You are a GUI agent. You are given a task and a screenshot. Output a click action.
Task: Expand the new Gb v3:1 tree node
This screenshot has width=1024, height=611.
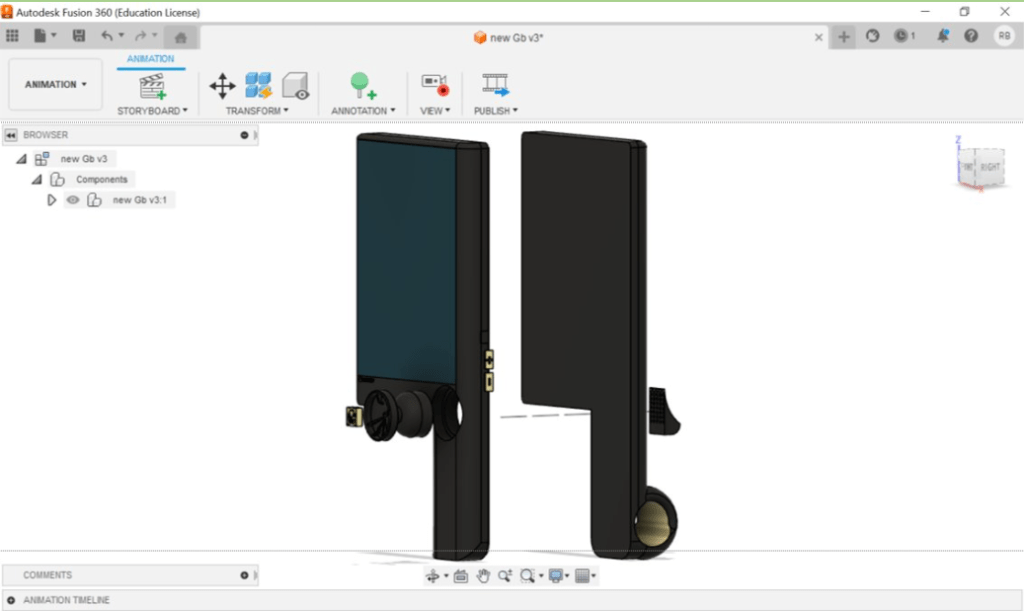point(52,200)
